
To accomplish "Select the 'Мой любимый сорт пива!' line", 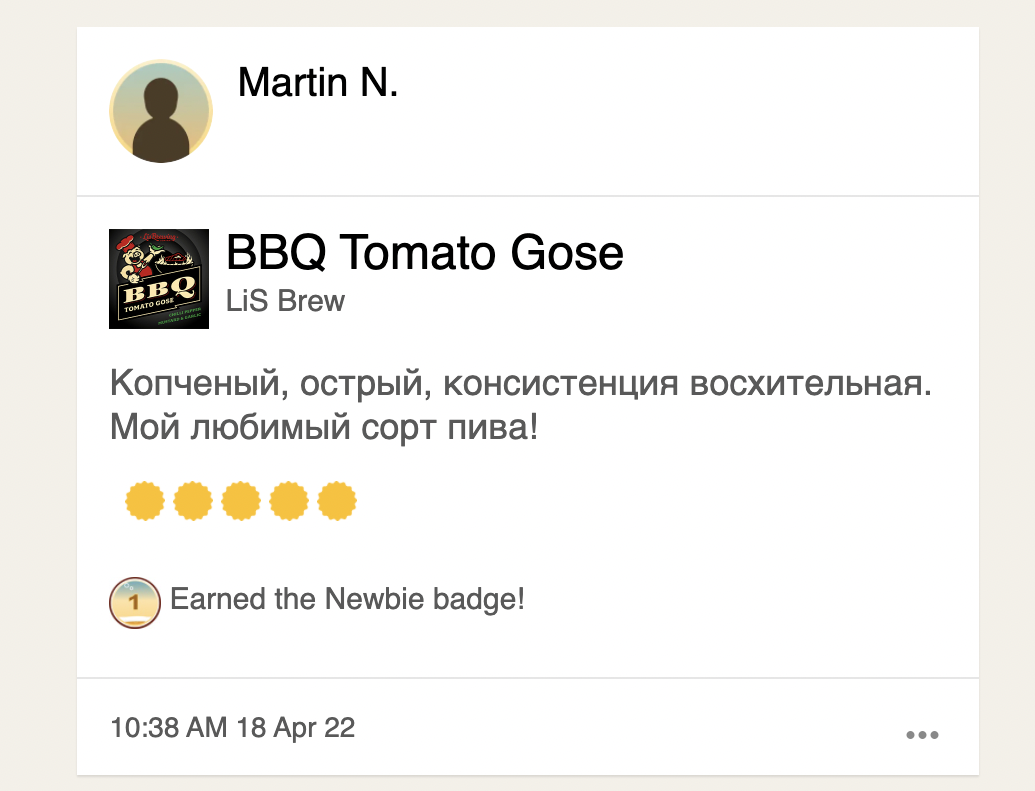I will click(323, 427).
